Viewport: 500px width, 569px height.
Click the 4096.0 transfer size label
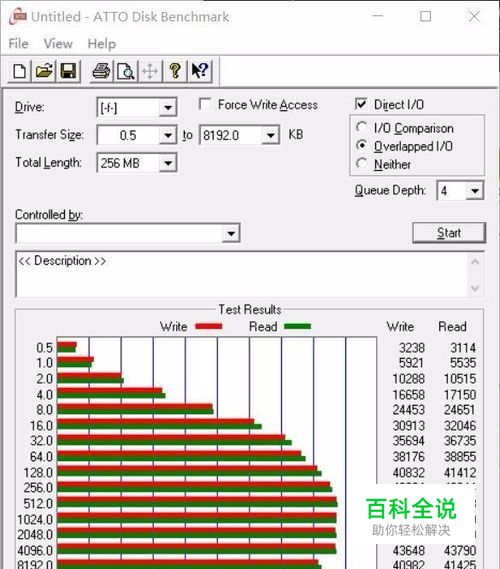tap(35, 550)
